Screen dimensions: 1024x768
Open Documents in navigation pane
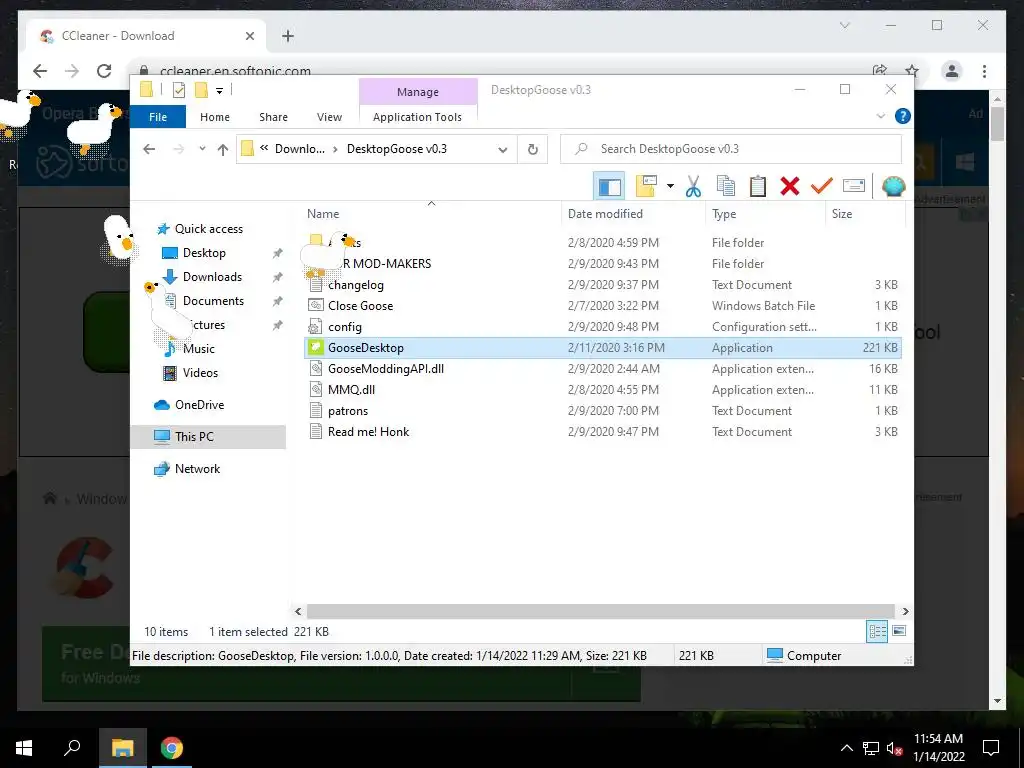pyautogui.click(x=213, y=301)
